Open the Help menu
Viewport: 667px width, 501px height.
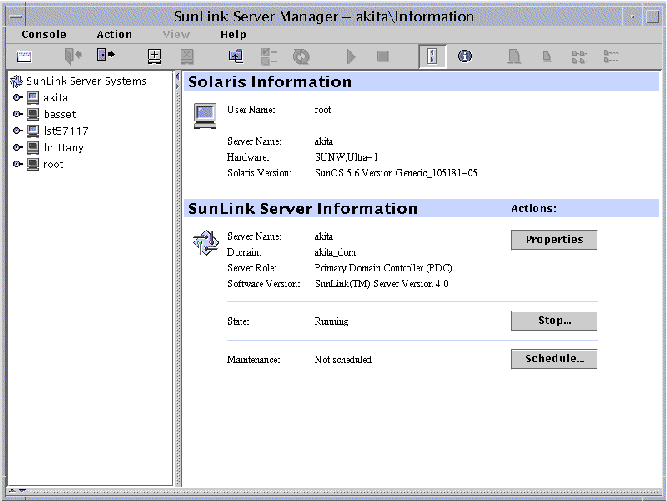point(233,34)
